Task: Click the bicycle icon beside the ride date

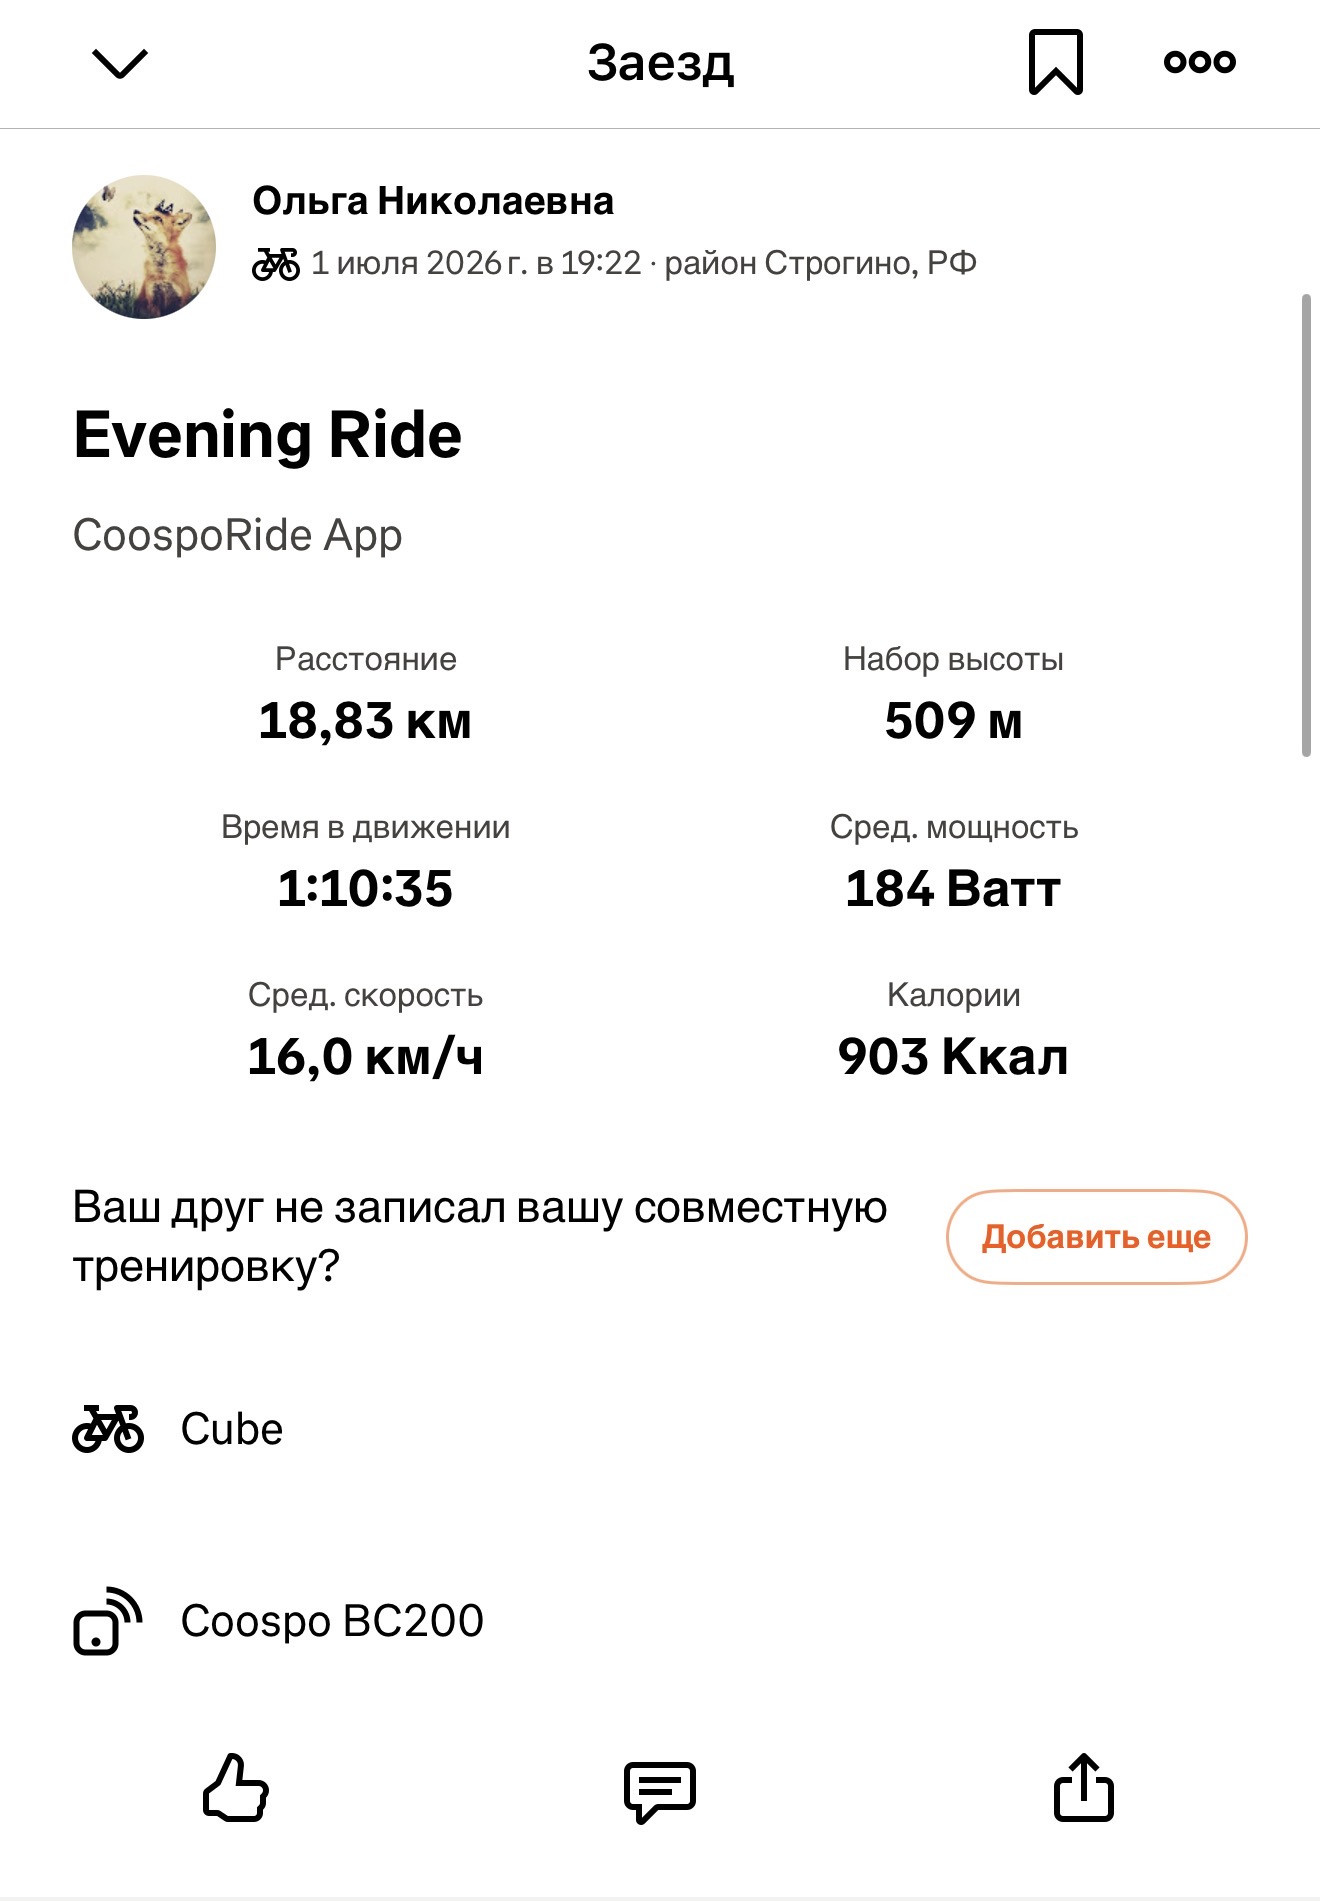Action: coord(276,264)
